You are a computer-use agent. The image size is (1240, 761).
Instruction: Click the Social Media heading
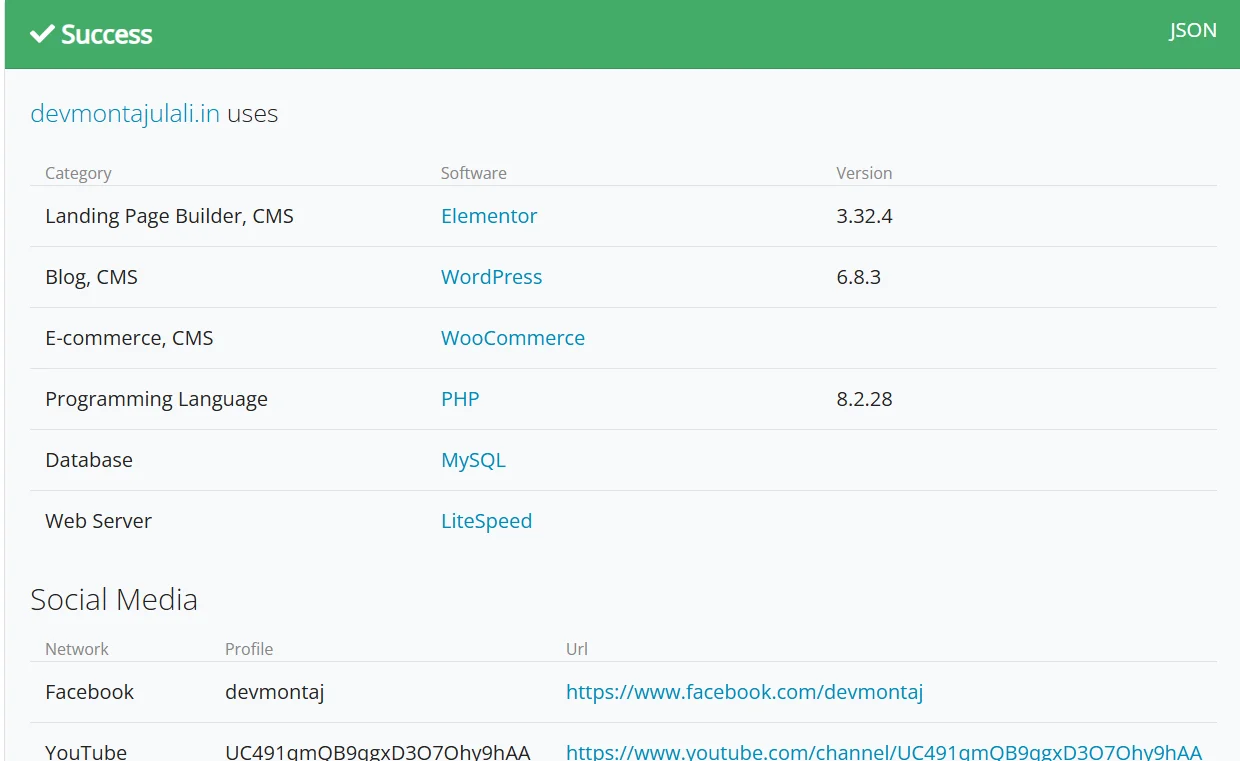(114, 599)
